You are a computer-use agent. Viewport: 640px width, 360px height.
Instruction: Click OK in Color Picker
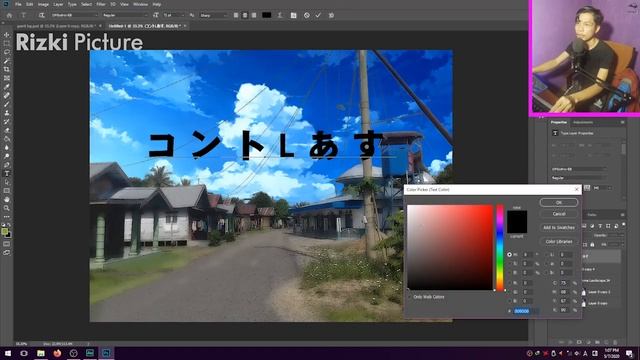coord(559,202)
